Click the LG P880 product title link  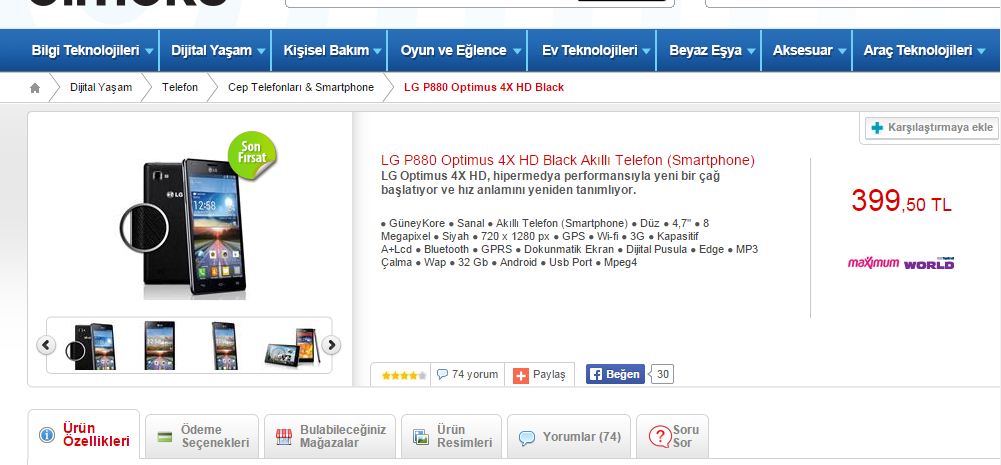568,160
